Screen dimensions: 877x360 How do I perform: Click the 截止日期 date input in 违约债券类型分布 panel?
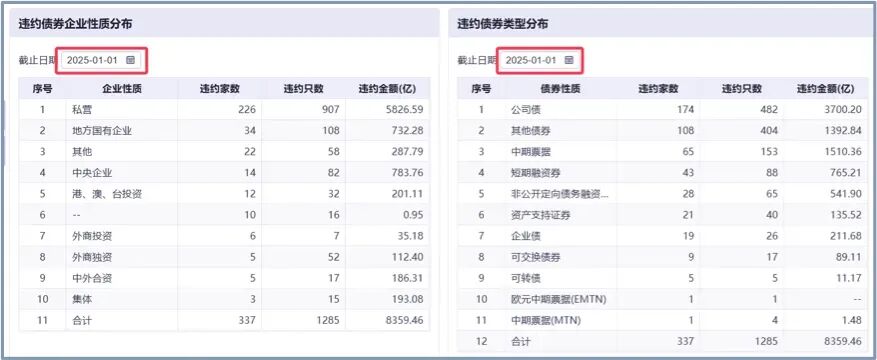tap(539, 60)
